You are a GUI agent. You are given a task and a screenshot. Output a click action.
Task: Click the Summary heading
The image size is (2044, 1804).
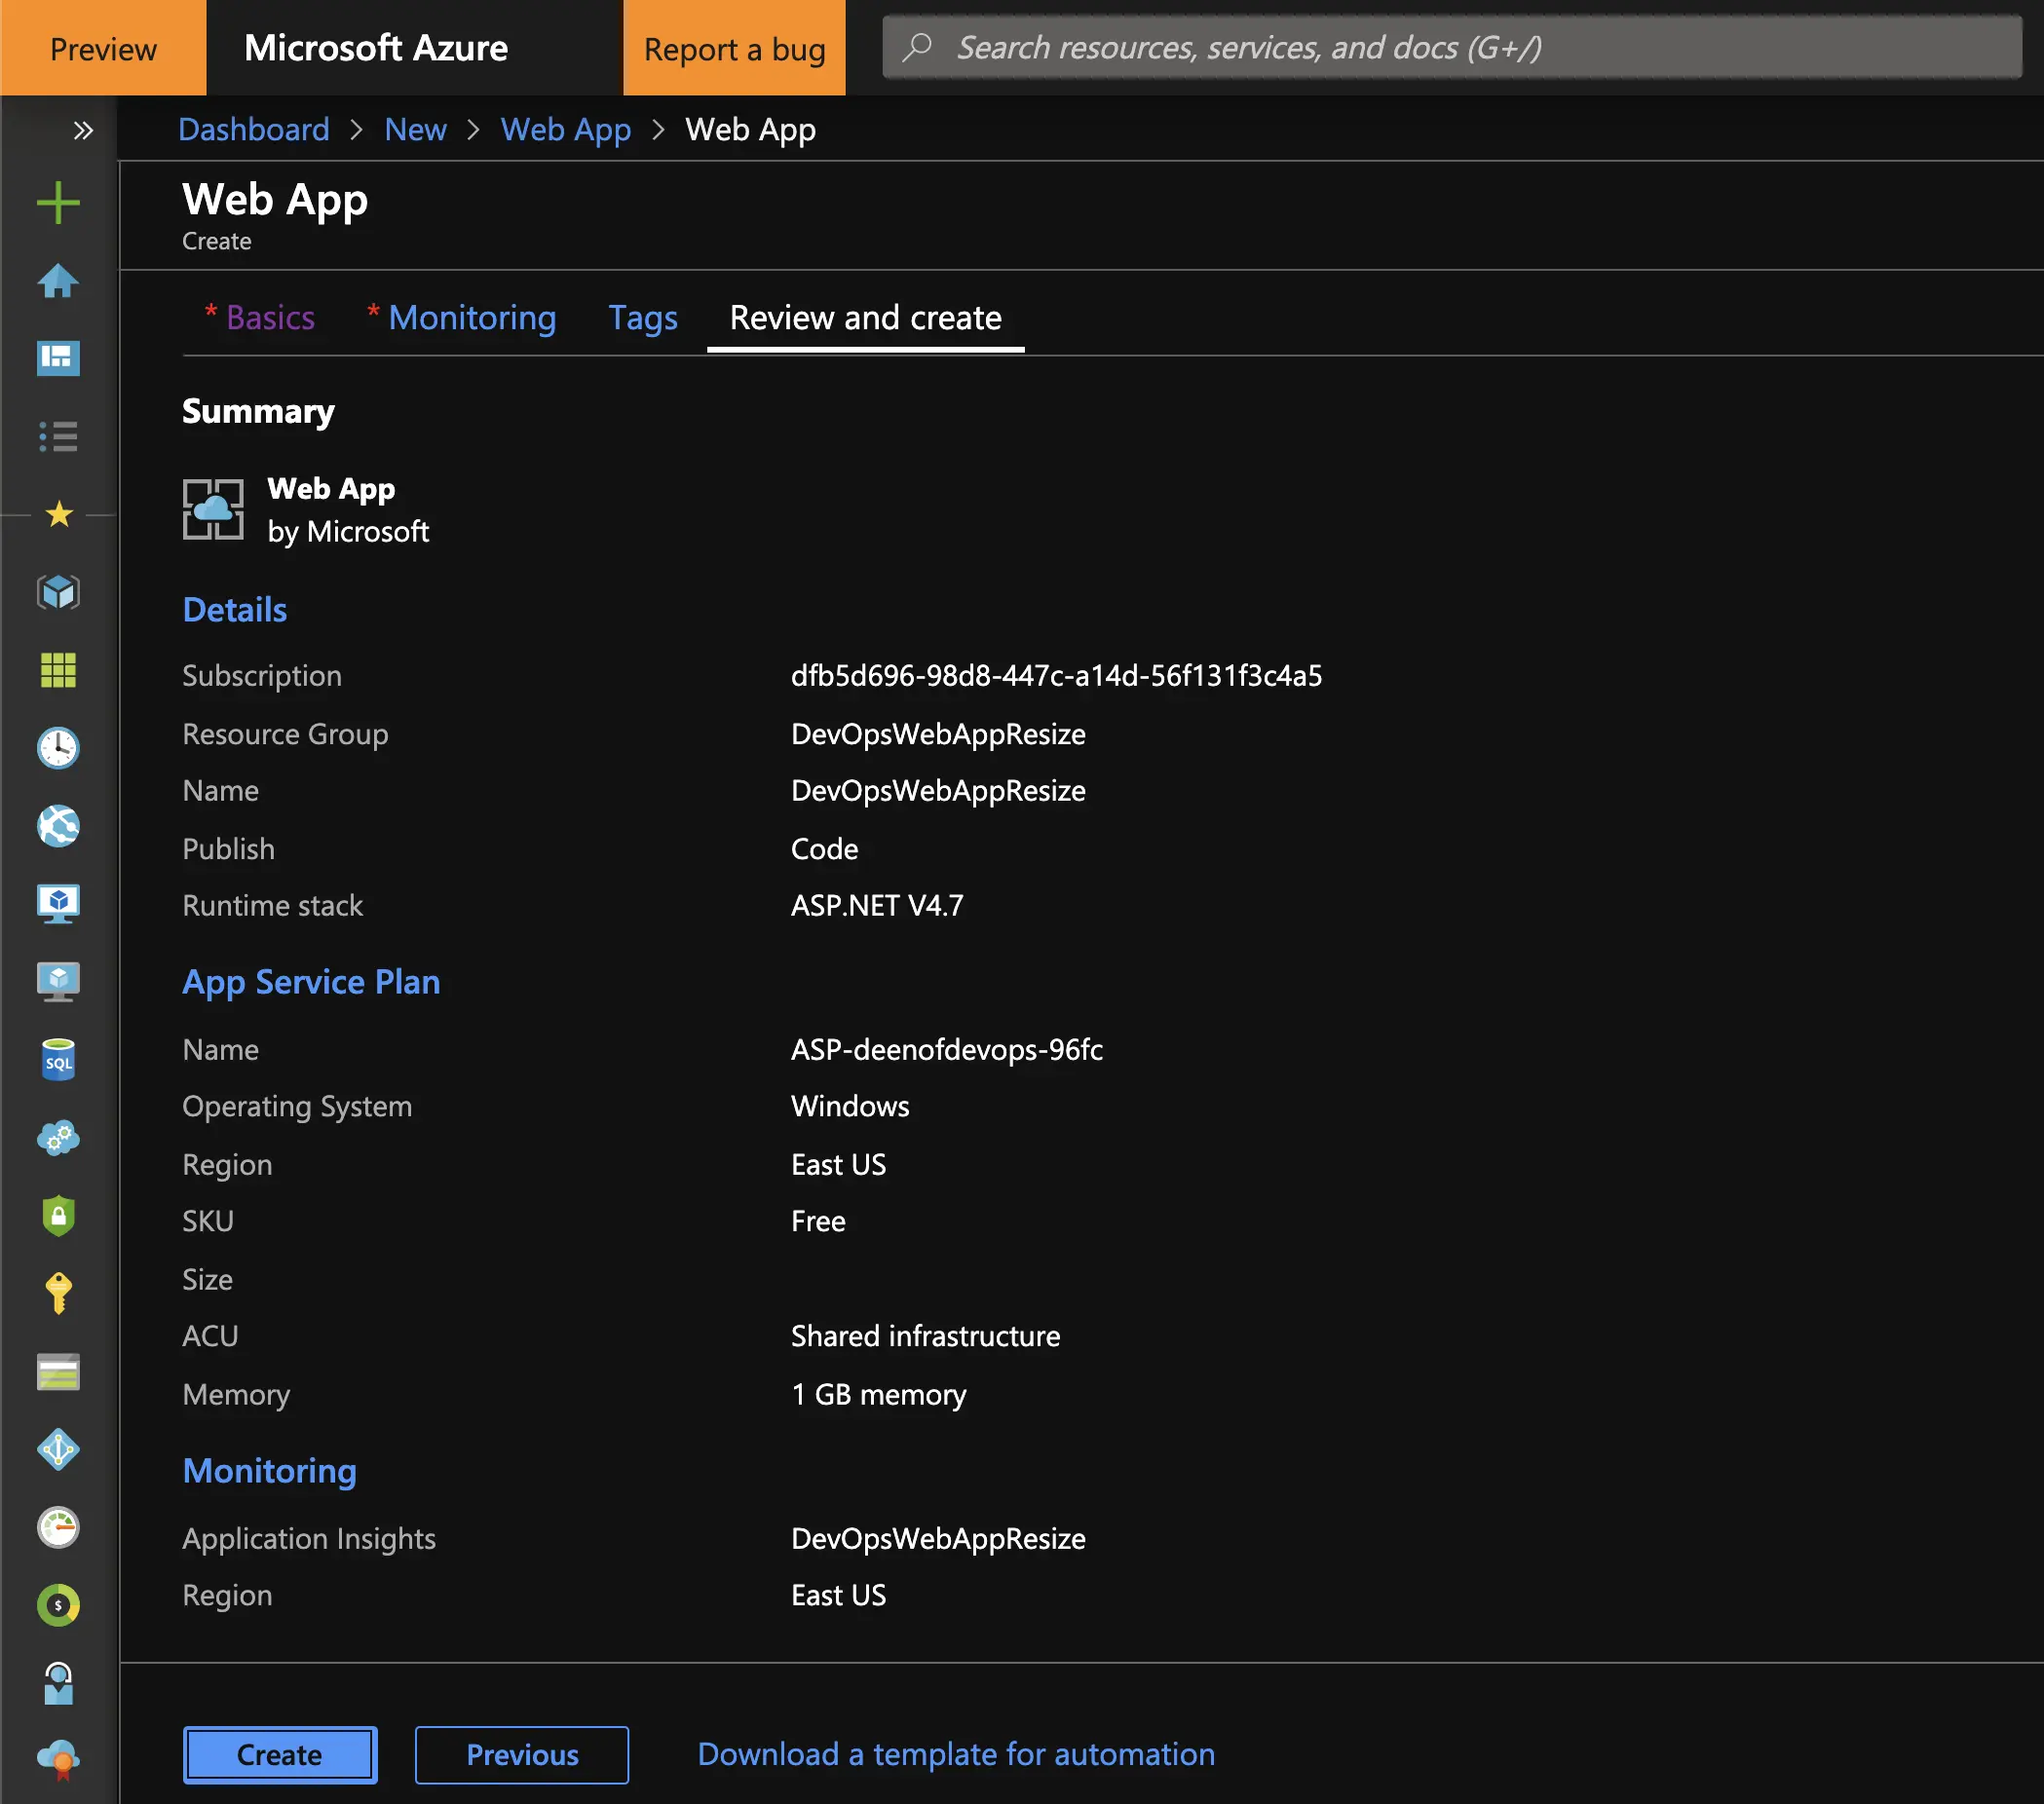click(258, 412)
